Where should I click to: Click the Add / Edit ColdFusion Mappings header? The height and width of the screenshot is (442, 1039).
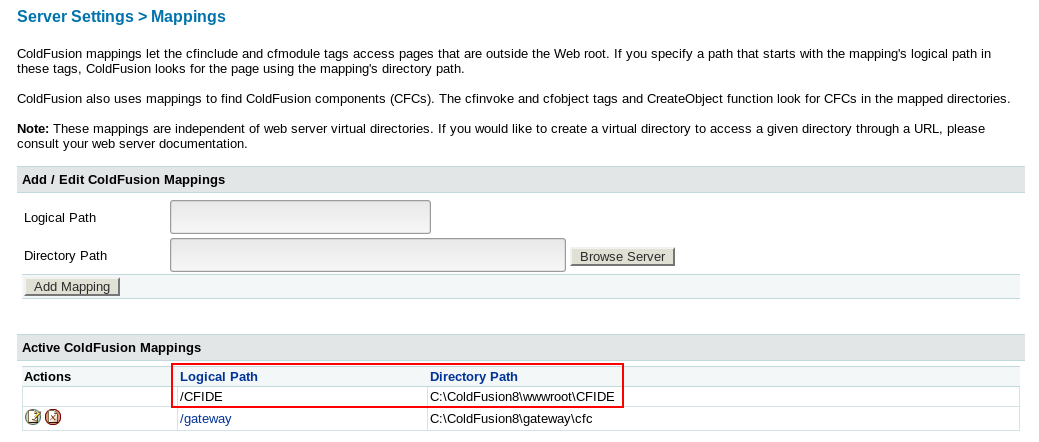[123, 180]
